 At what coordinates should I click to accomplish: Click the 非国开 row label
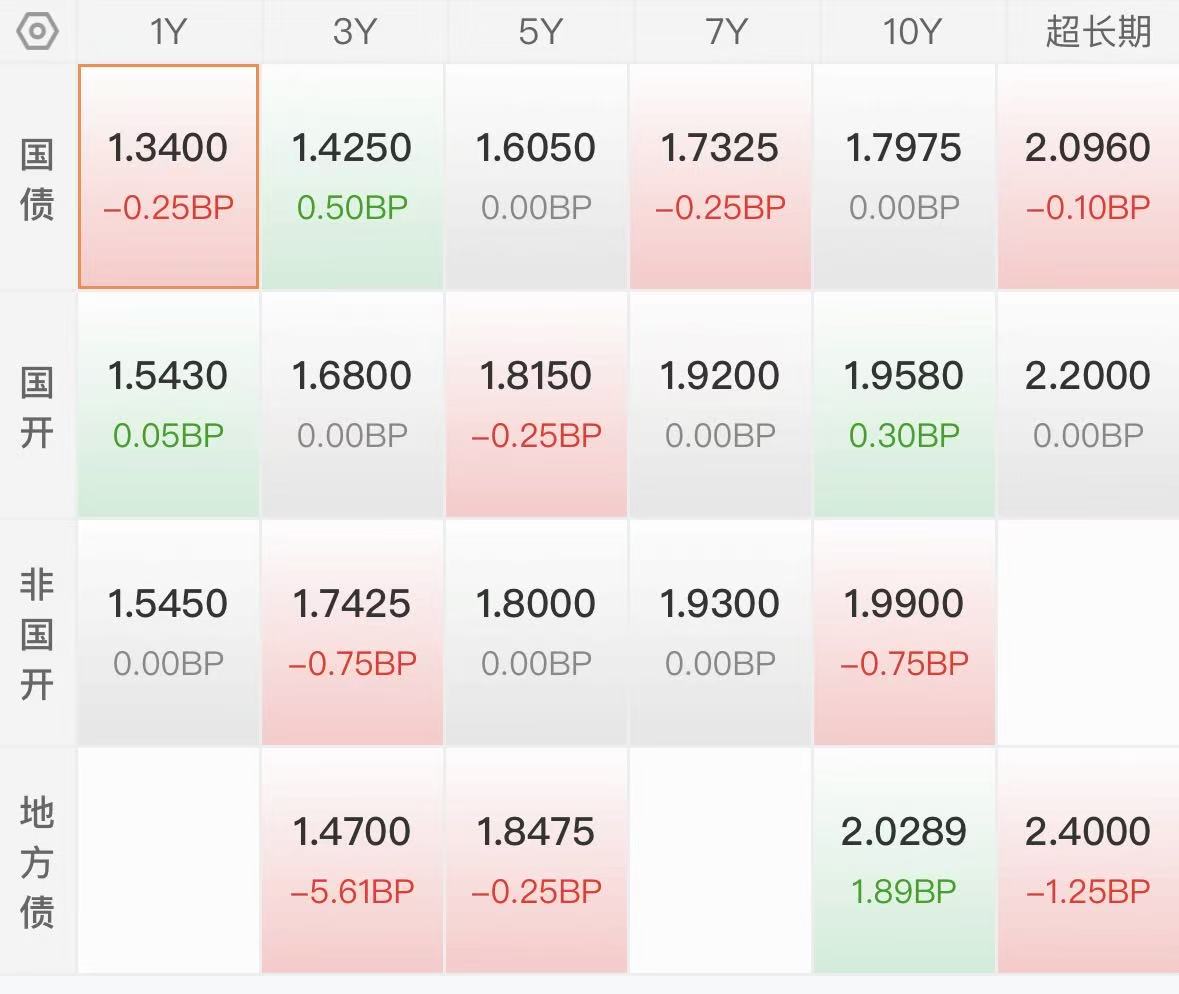coord(37,634)
